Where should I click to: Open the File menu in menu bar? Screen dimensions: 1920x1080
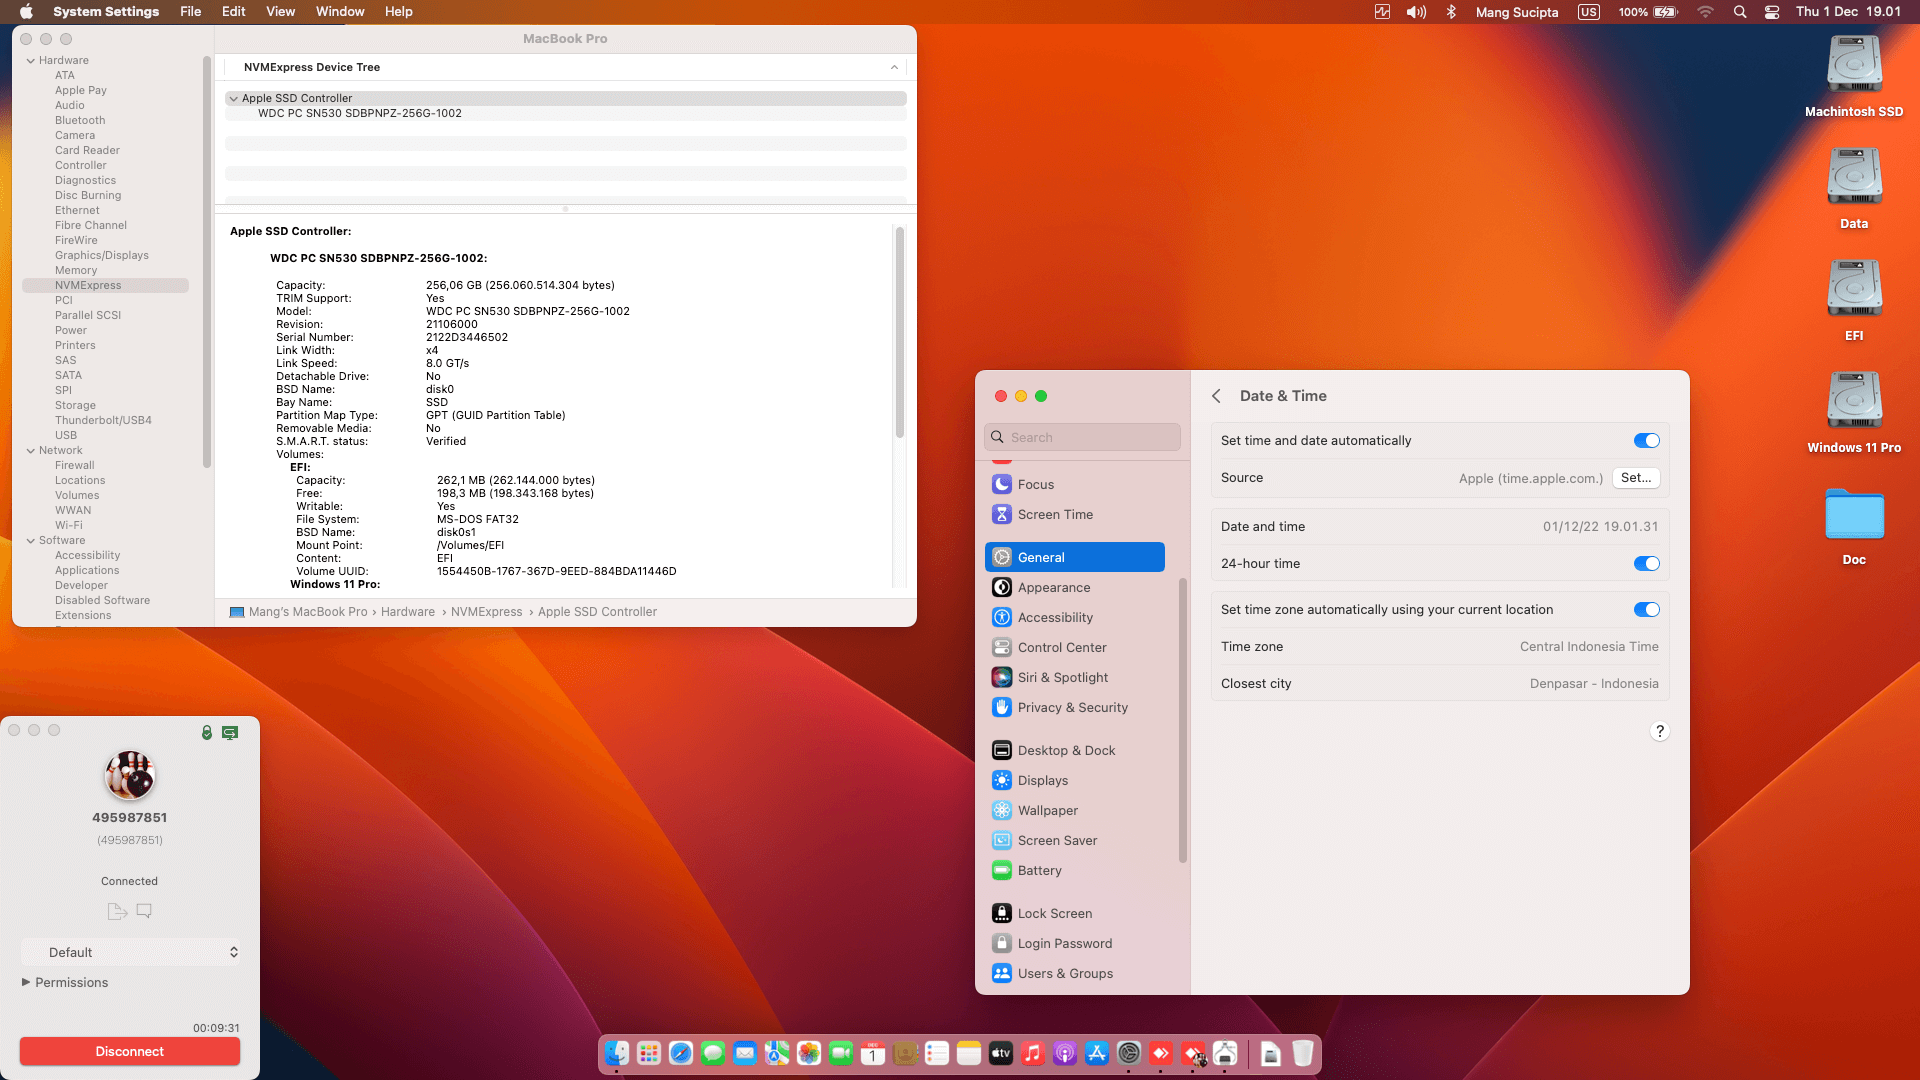click(x=191, y=12)
